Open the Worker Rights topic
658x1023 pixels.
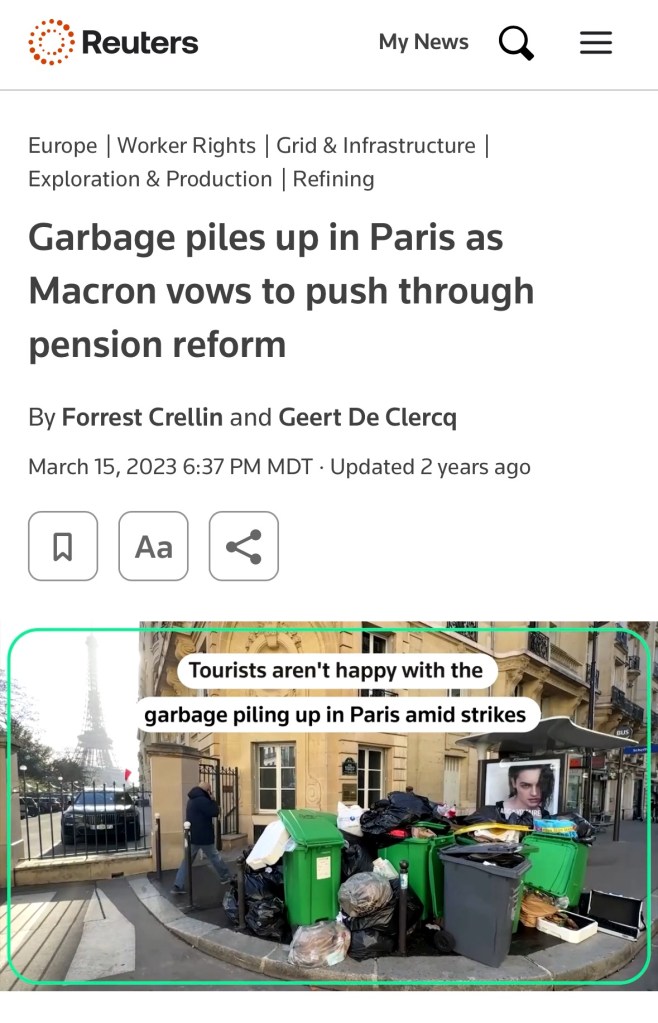tap(187, 145)
